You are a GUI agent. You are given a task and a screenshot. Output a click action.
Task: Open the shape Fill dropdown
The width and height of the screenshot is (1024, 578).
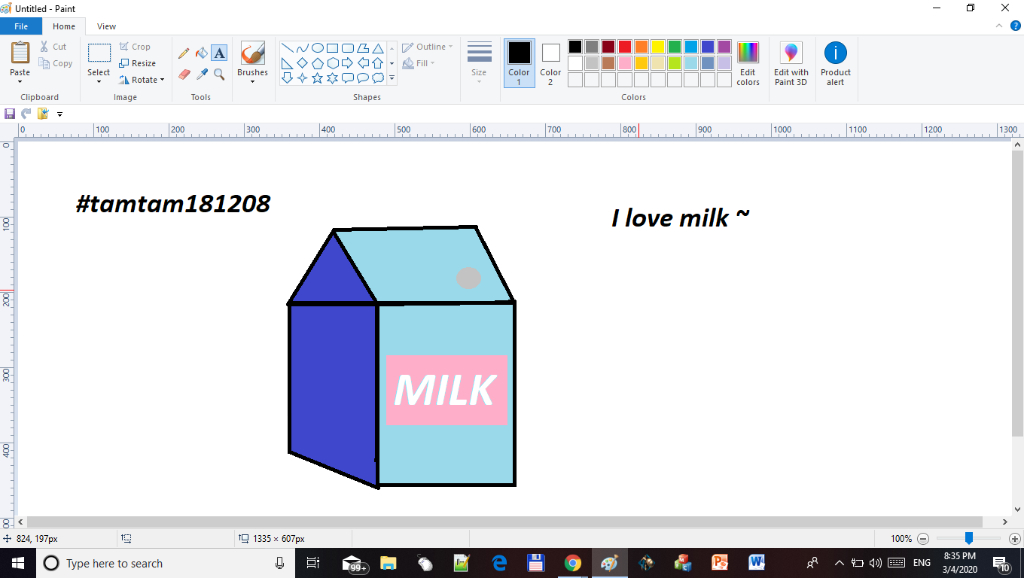[419, 63]
